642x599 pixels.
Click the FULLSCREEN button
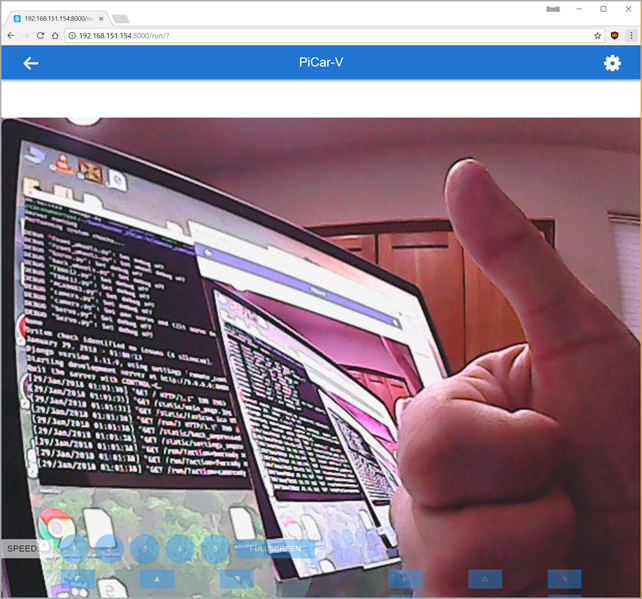pos(275,549)
